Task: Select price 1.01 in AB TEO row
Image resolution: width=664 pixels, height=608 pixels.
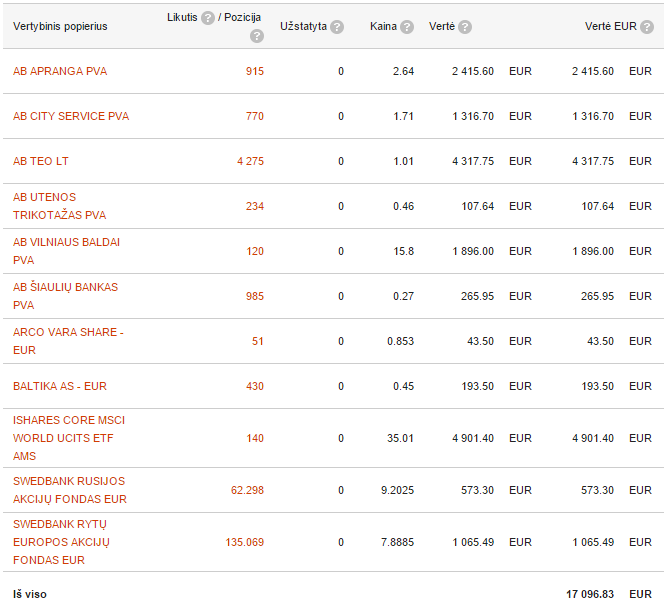Action: 403,161
